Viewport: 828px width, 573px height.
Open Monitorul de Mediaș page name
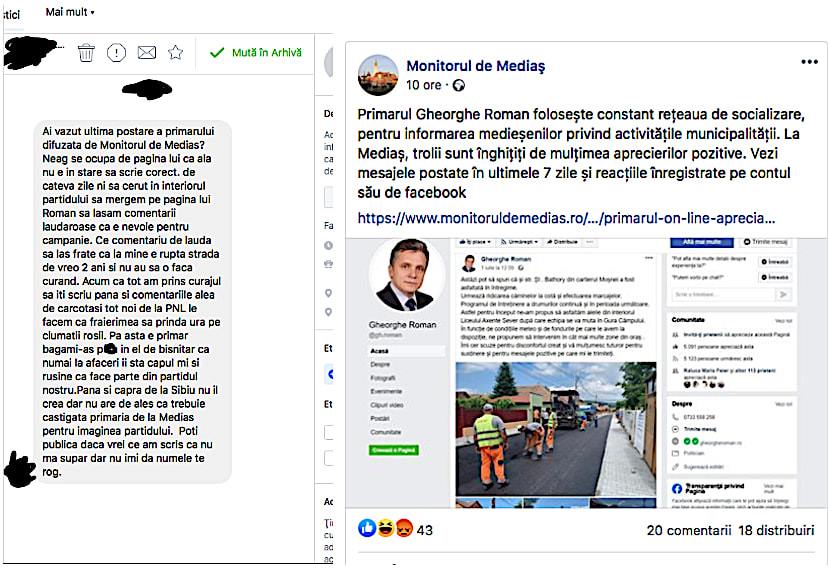click(475, 66)
